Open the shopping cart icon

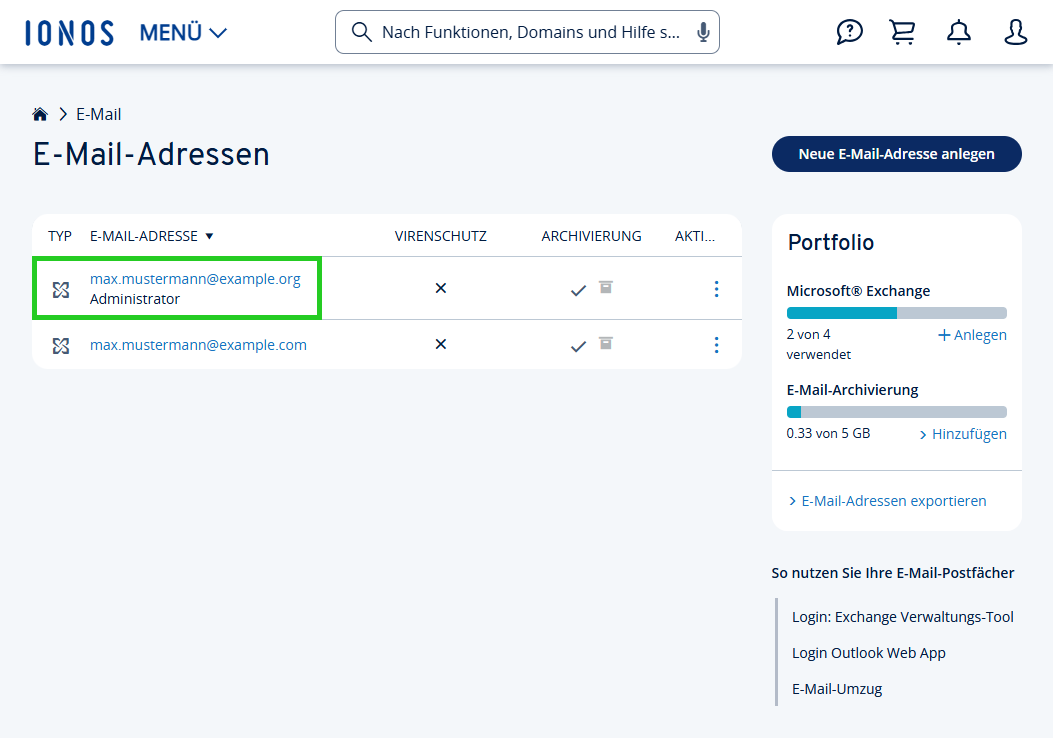903,32
